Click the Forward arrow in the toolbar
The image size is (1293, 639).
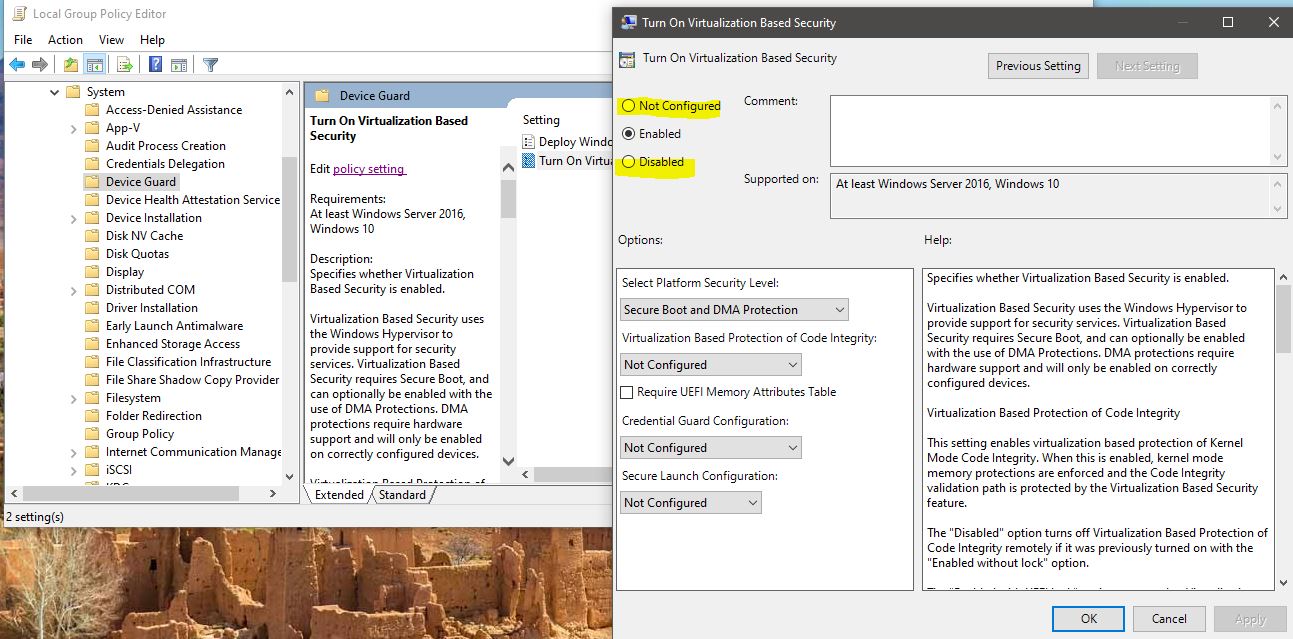coord(38,64)
